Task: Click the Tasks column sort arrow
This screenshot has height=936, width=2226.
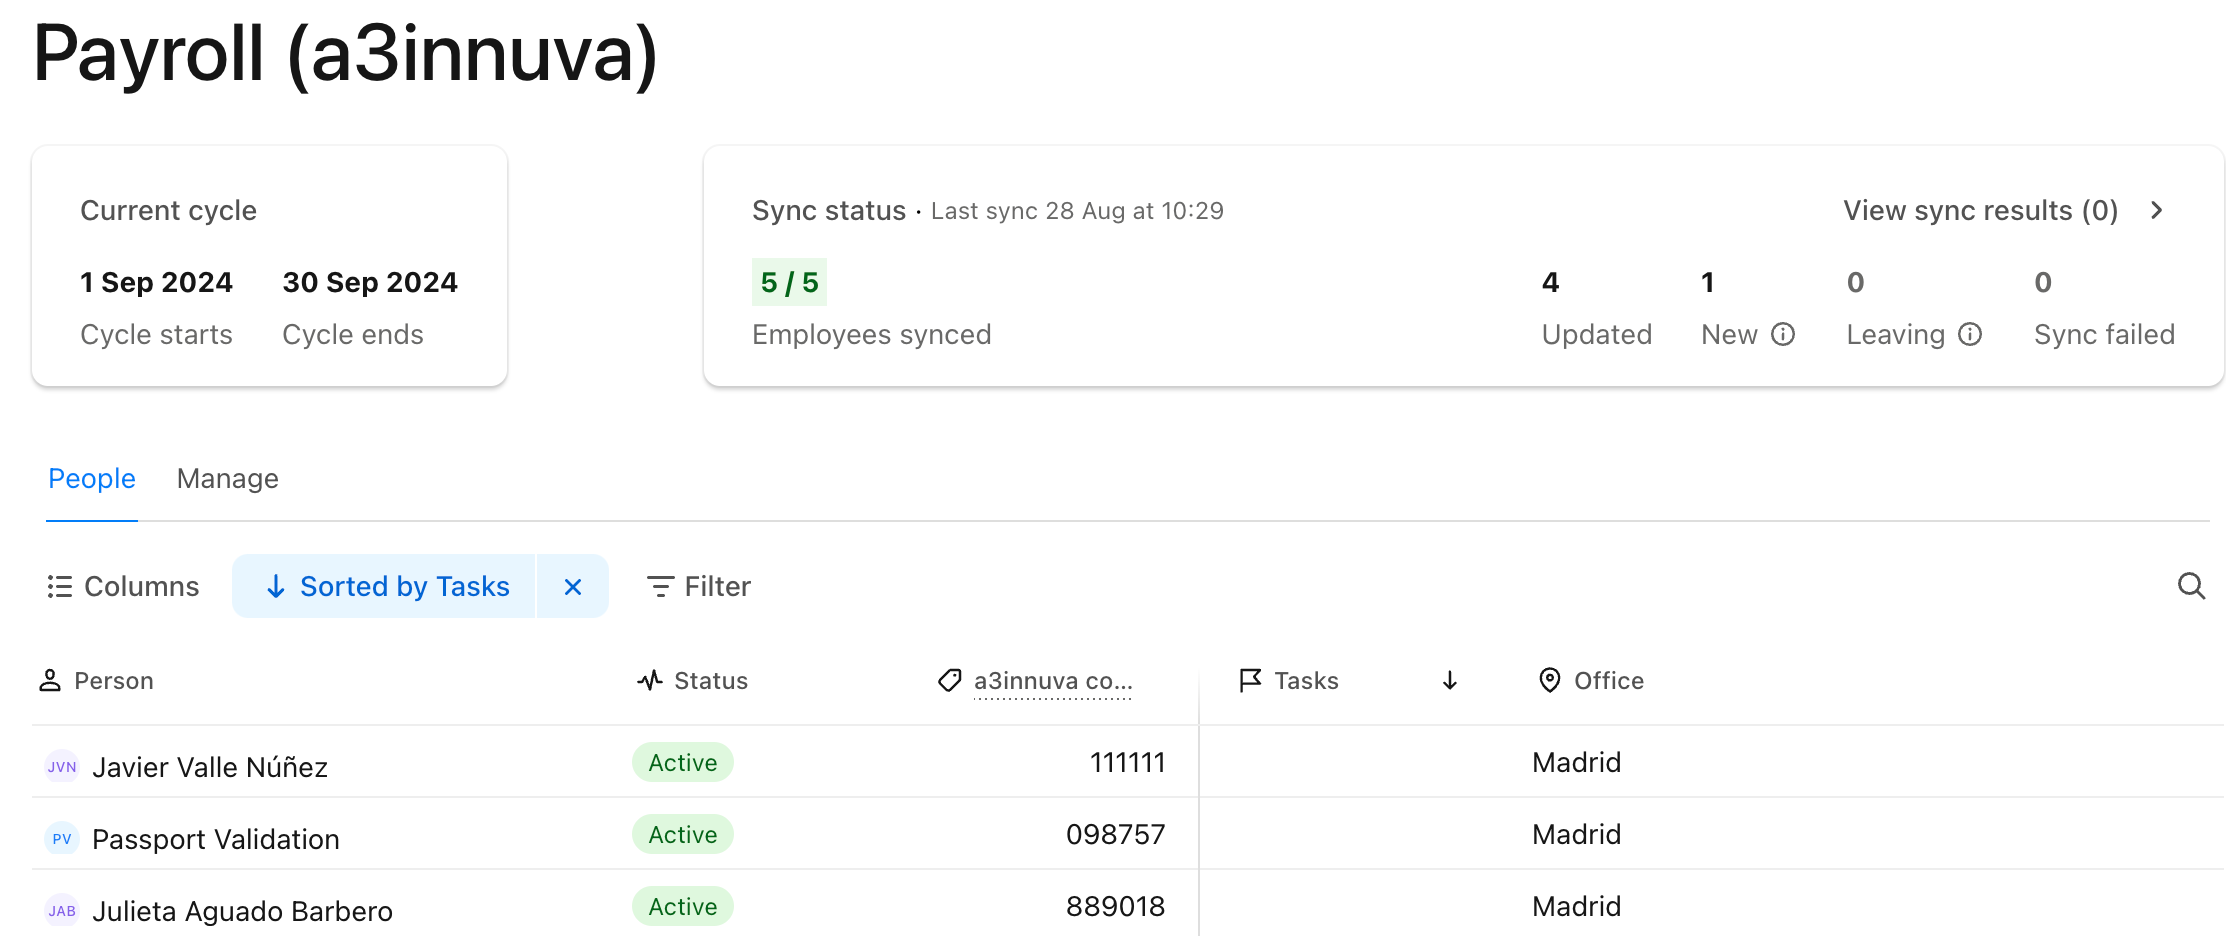Action: (x=1450, y=681)
